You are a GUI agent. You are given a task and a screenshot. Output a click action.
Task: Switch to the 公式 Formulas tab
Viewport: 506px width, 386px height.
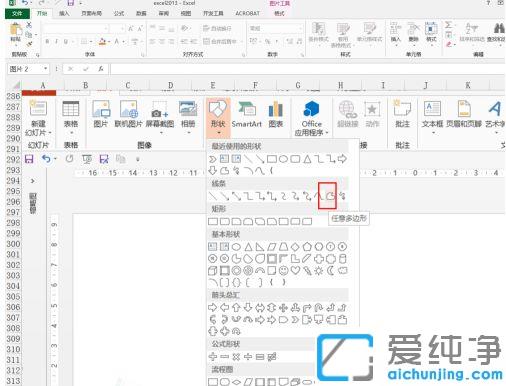tap(119, 13)
